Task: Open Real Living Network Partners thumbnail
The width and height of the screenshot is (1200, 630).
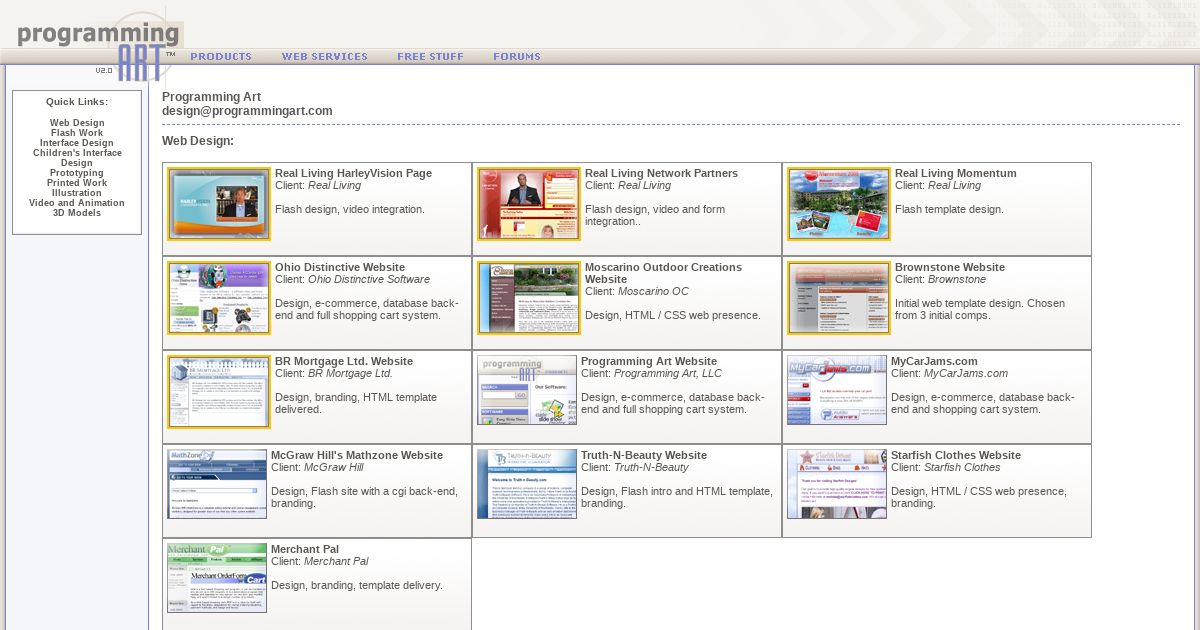Action: 529,204
